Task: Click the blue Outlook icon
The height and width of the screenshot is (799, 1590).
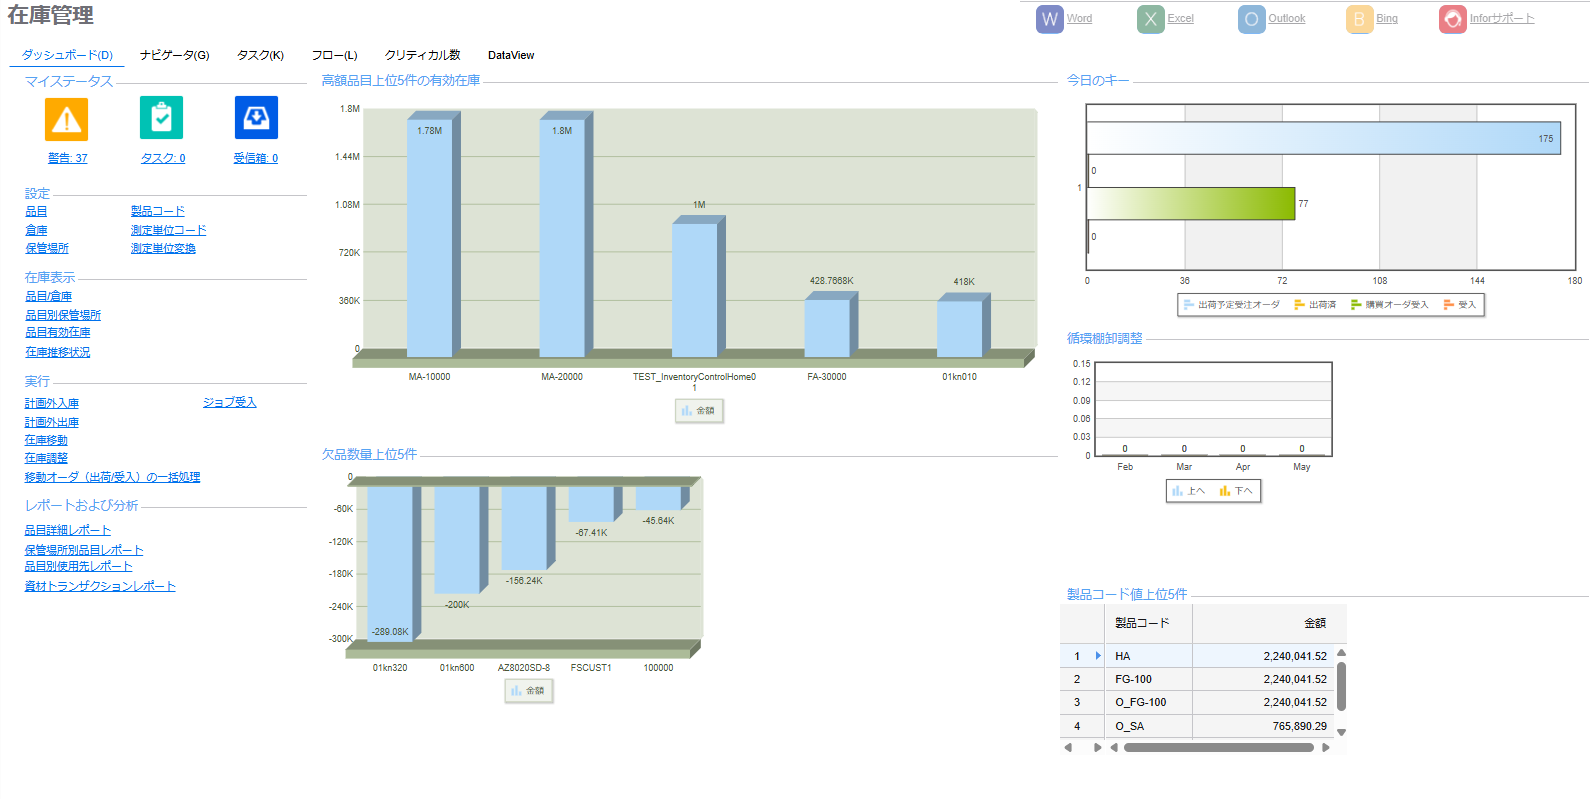Action: coord(1251,19)
